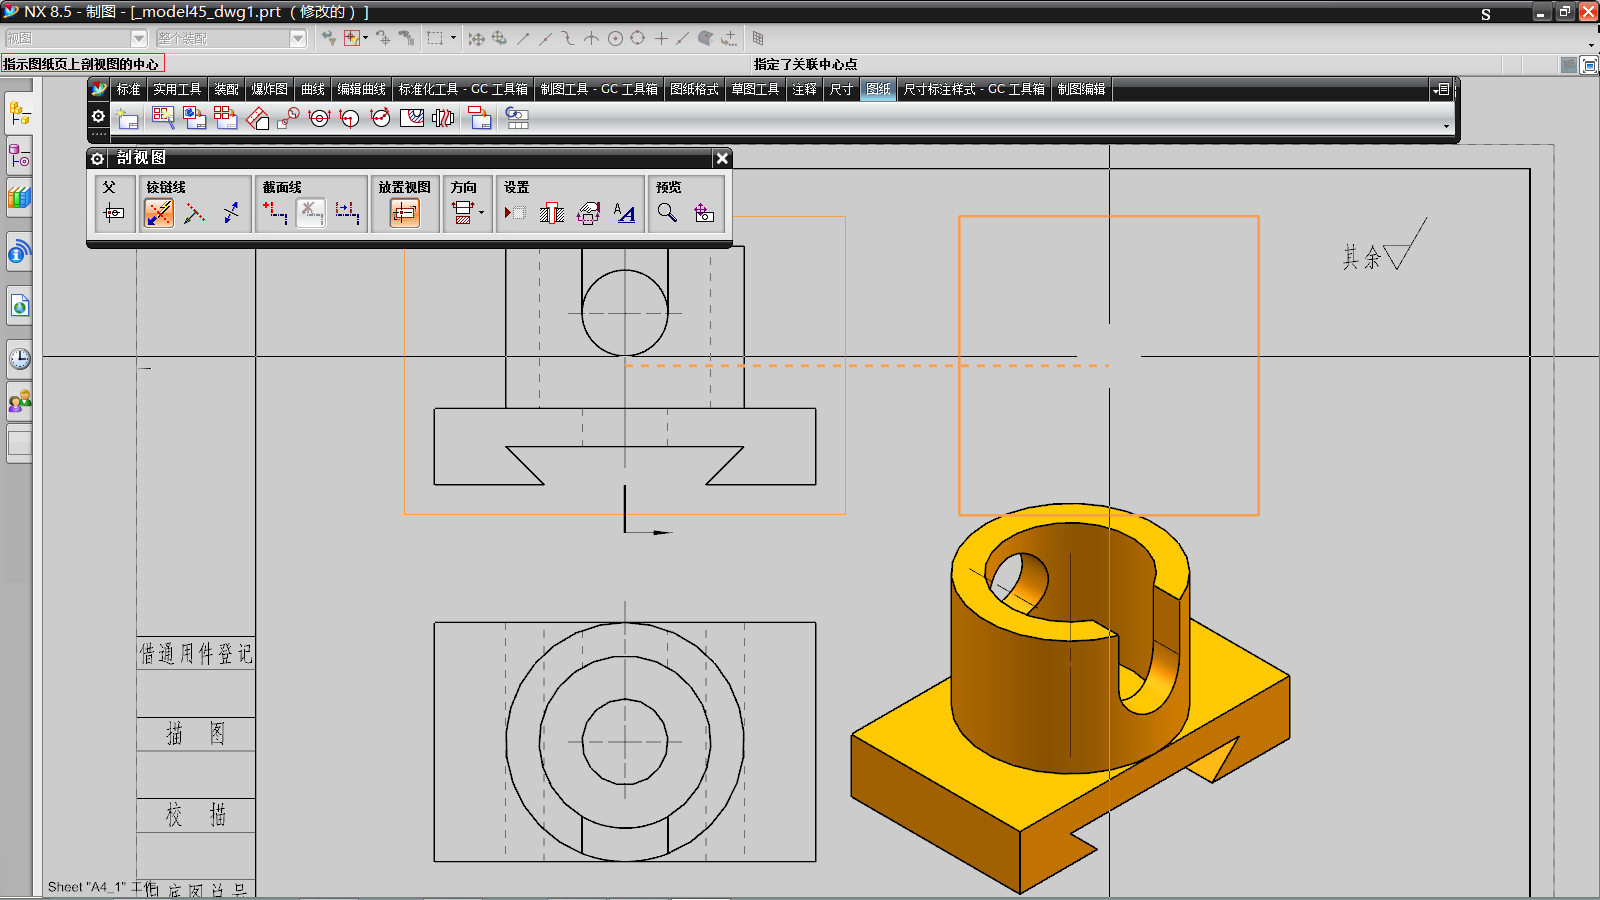Open 标准化工具 - GC 工具箱 tab
The width and height of the screenshot is (1600, 900).
[x=463, y=89]
